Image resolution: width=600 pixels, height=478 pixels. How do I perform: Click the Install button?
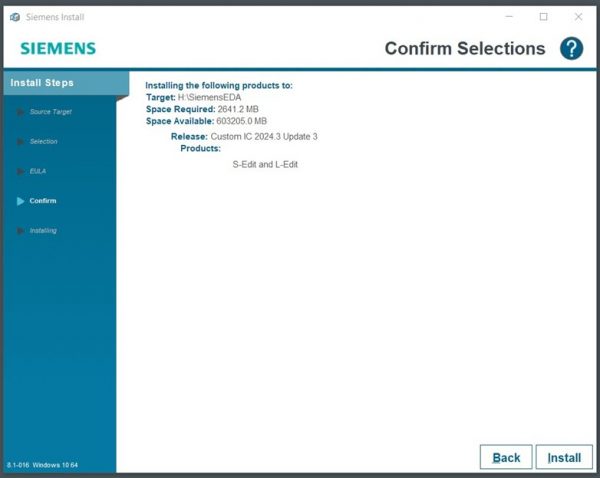tap(564, 457)
